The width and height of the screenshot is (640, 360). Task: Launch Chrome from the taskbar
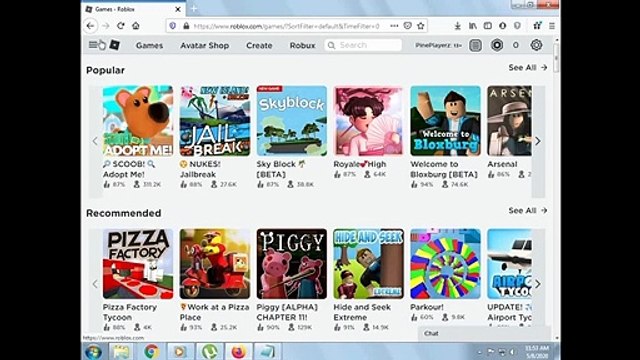tap(151, 351)
